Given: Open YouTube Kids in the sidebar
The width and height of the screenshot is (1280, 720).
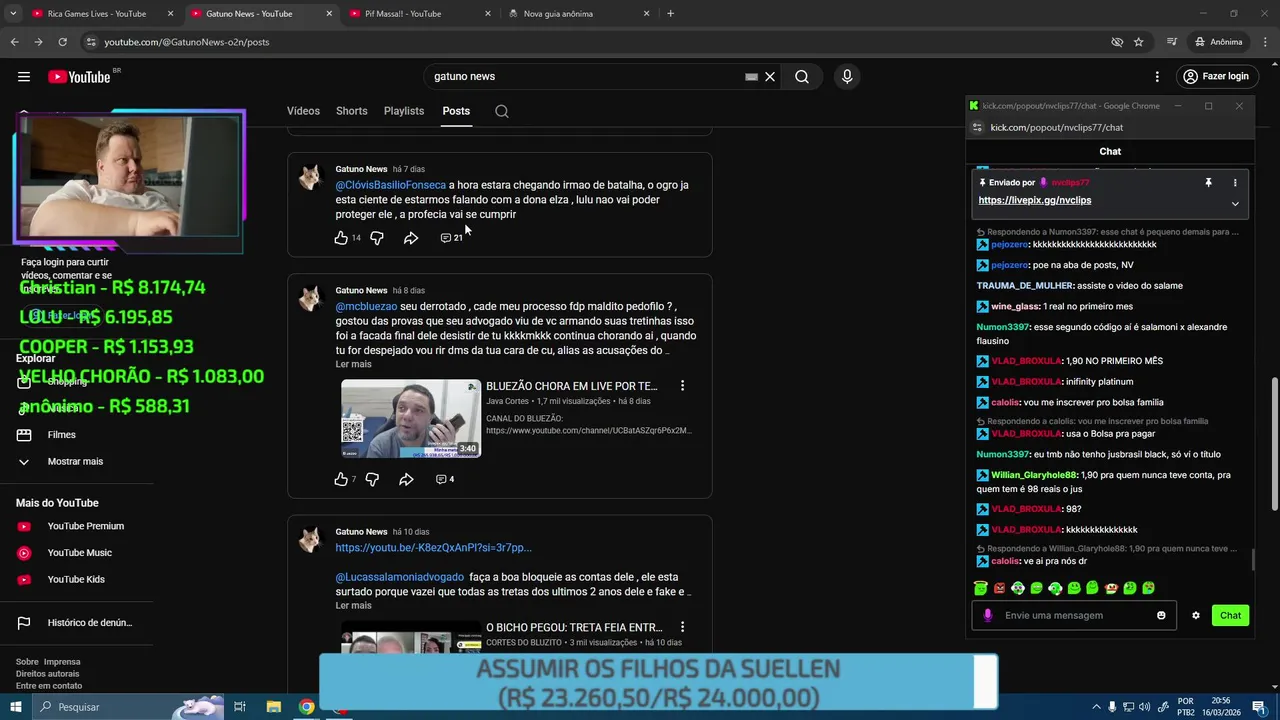Looking at the screenshot, I should coord(75,580).
